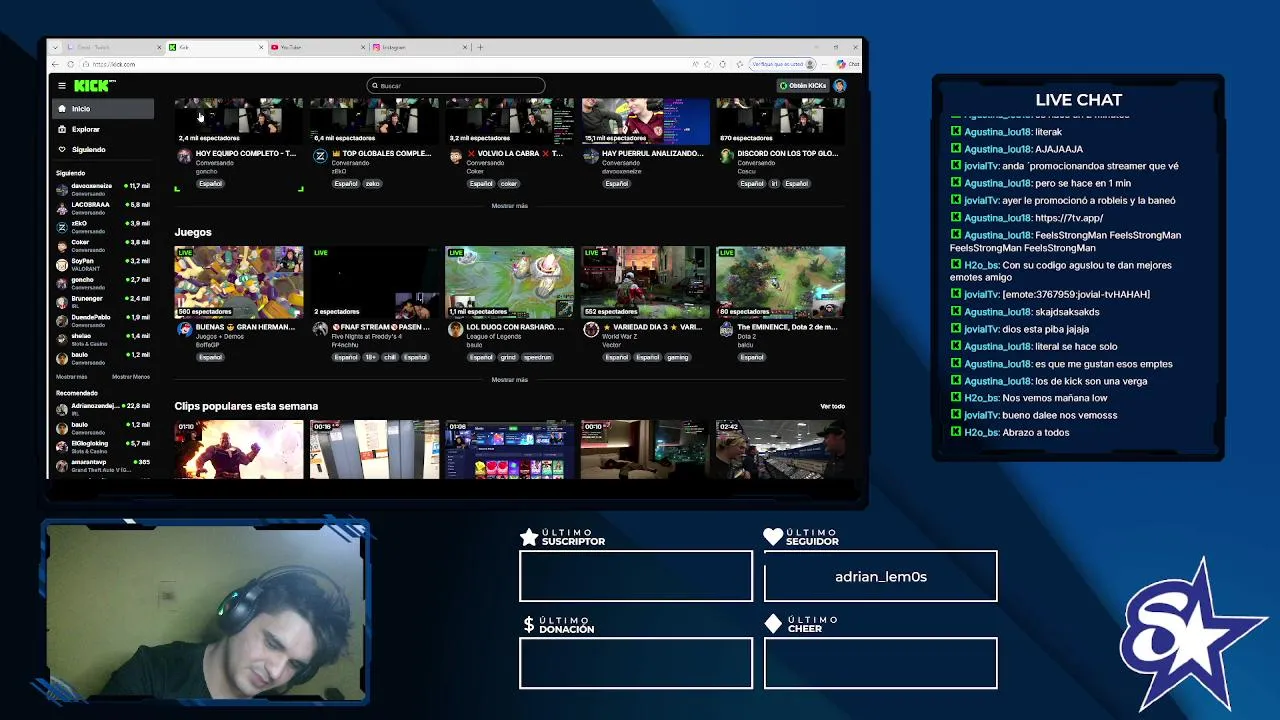Open VARIEDAD DIA 3 stream thumbnail
Viewport: 1280px width, 720px height.
click(645, 282)
